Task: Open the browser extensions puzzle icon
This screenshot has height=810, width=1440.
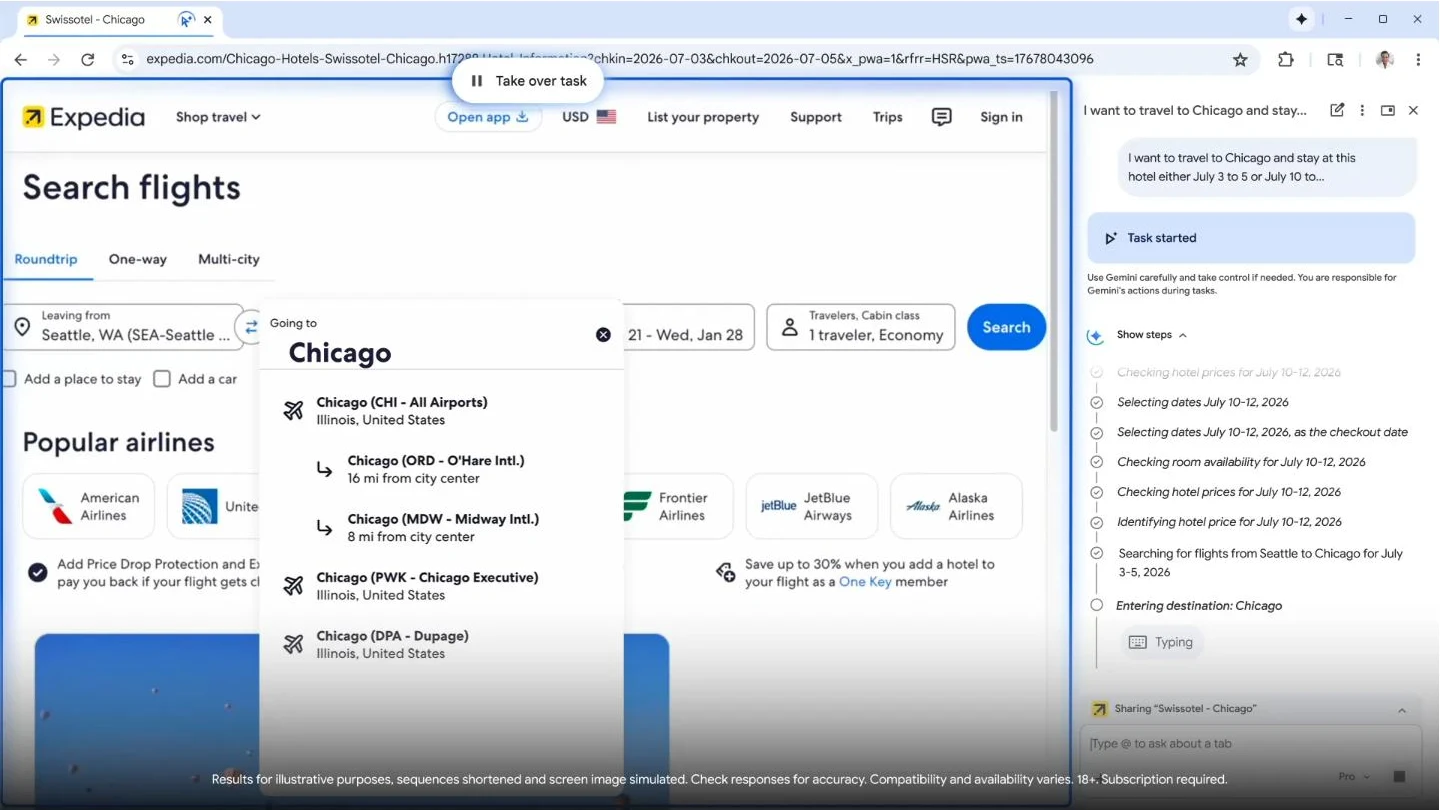Action: pyautogui.click(x=1286, y=59)
